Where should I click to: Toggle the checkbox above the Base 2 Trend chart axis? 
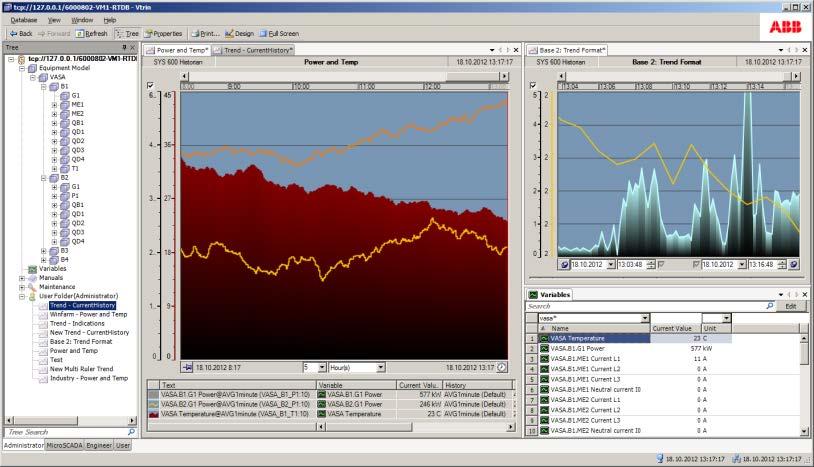click(x=533, y=85)
